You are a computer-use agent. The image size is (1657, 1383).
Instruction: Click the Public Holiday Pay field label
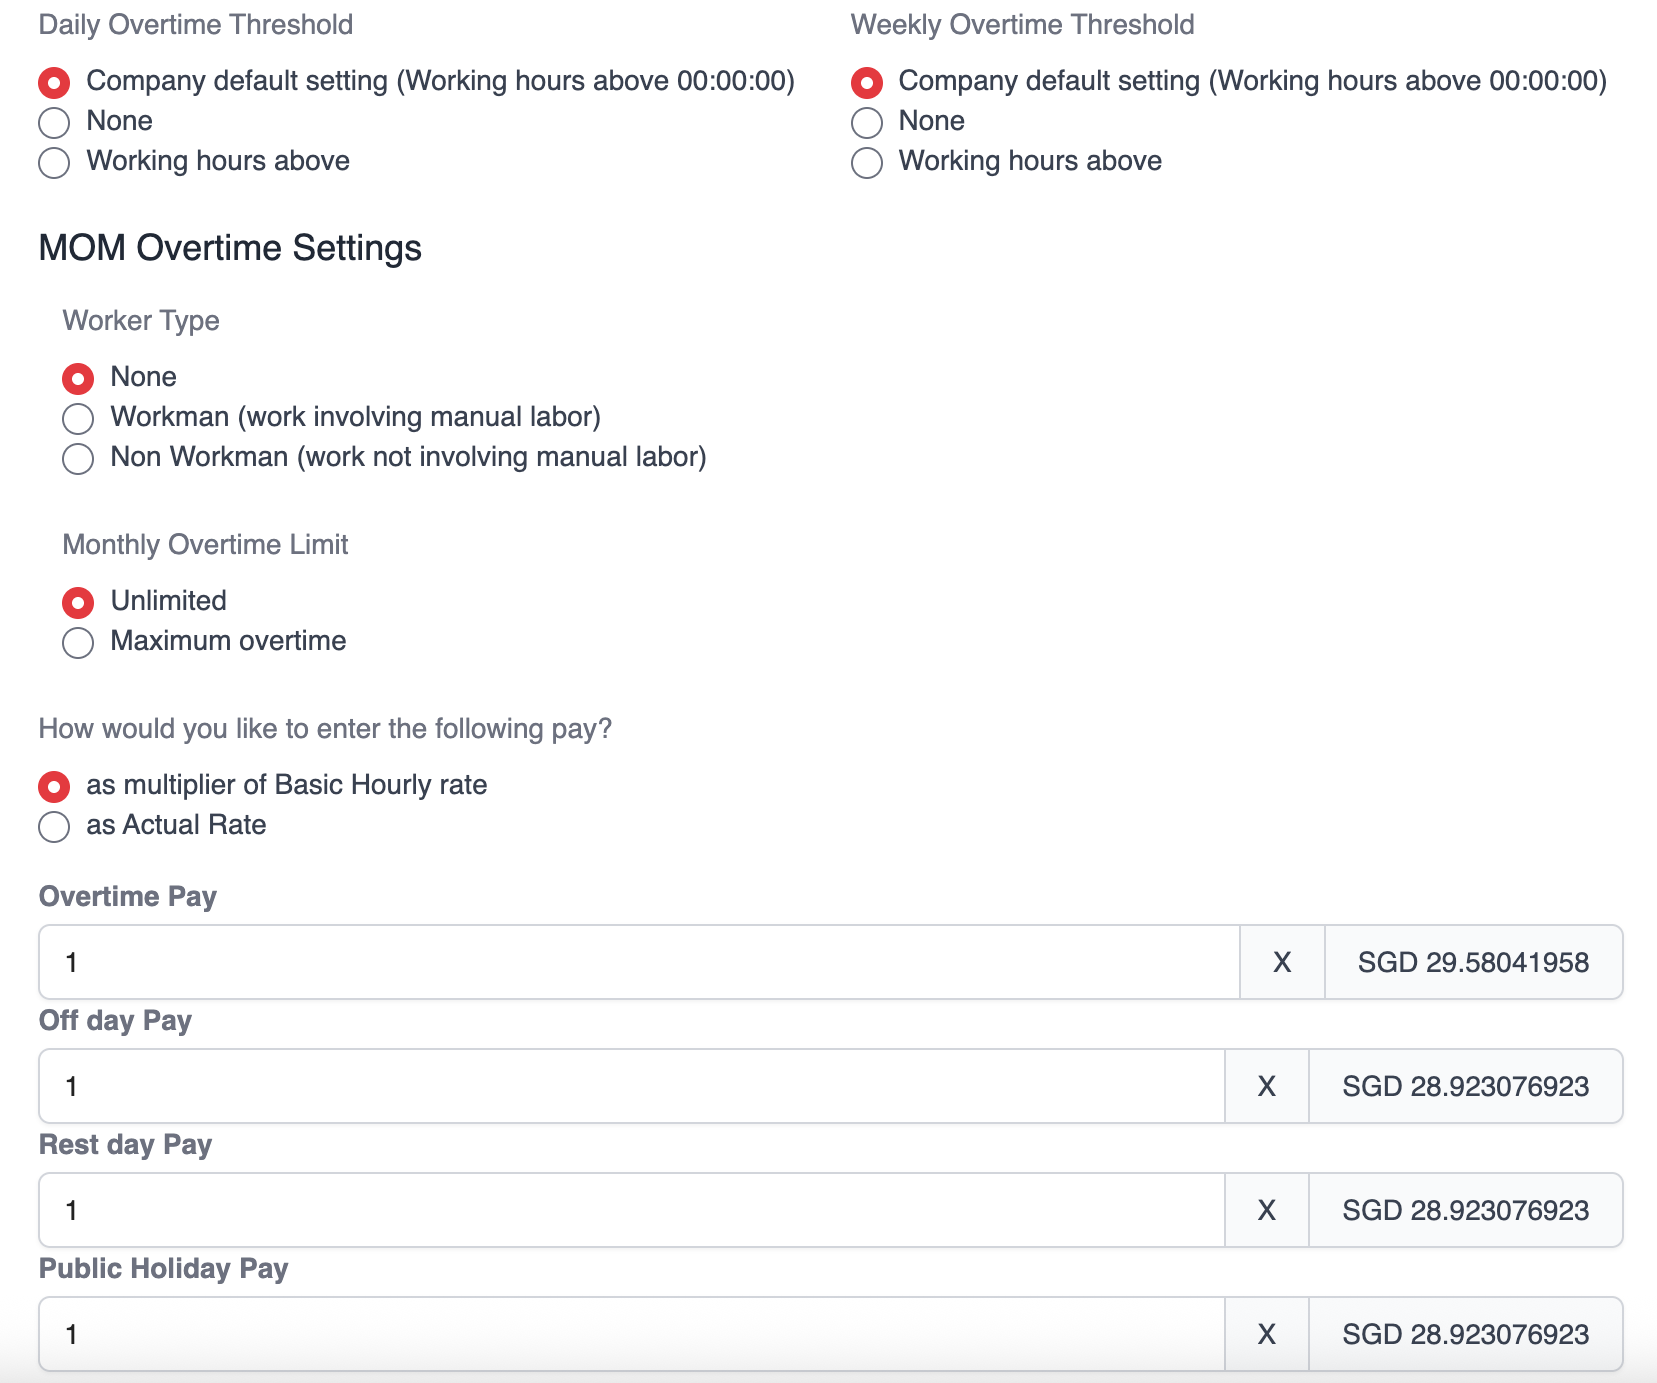click(x=163, y=1268)
